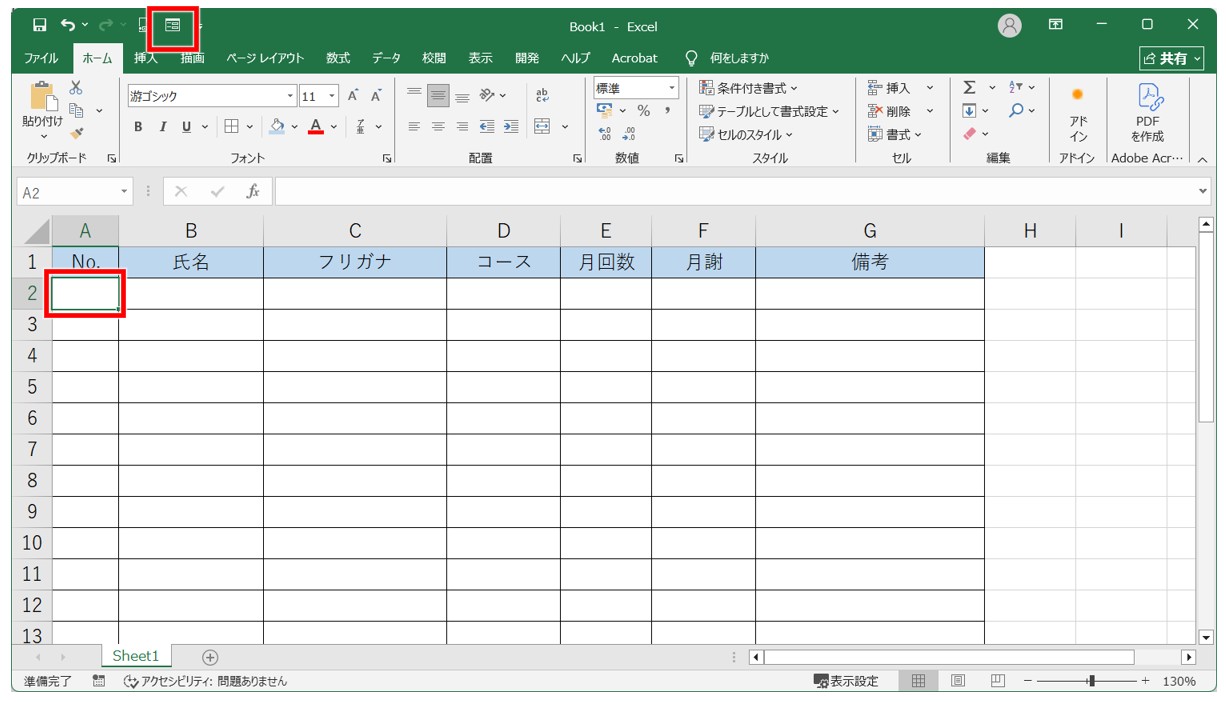This screenshot has height=702, width=1226.
Task: Decrease the indent of the cell
Action: [487, 126]
